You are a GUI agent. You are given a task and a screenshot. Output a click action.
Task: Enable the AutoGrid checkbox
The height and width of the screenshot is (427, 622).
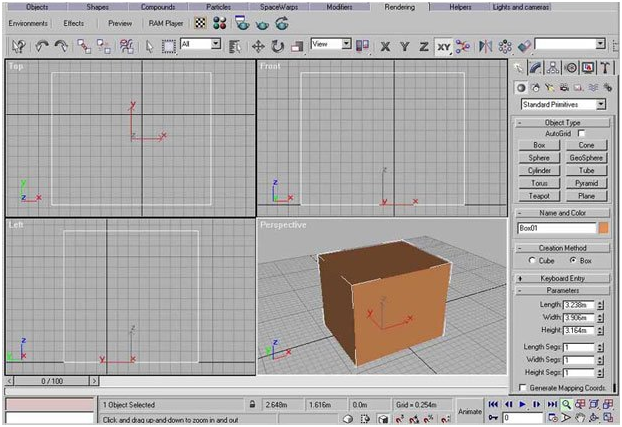(x=581, y=133)
